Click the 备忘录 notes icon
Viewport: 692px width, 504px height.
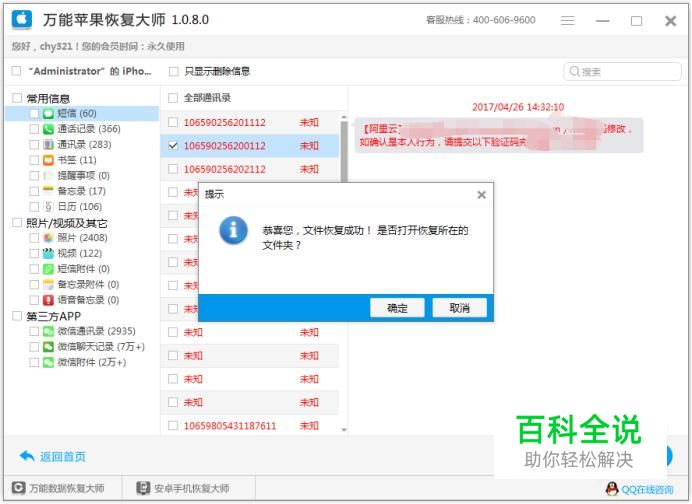point(48,191)
